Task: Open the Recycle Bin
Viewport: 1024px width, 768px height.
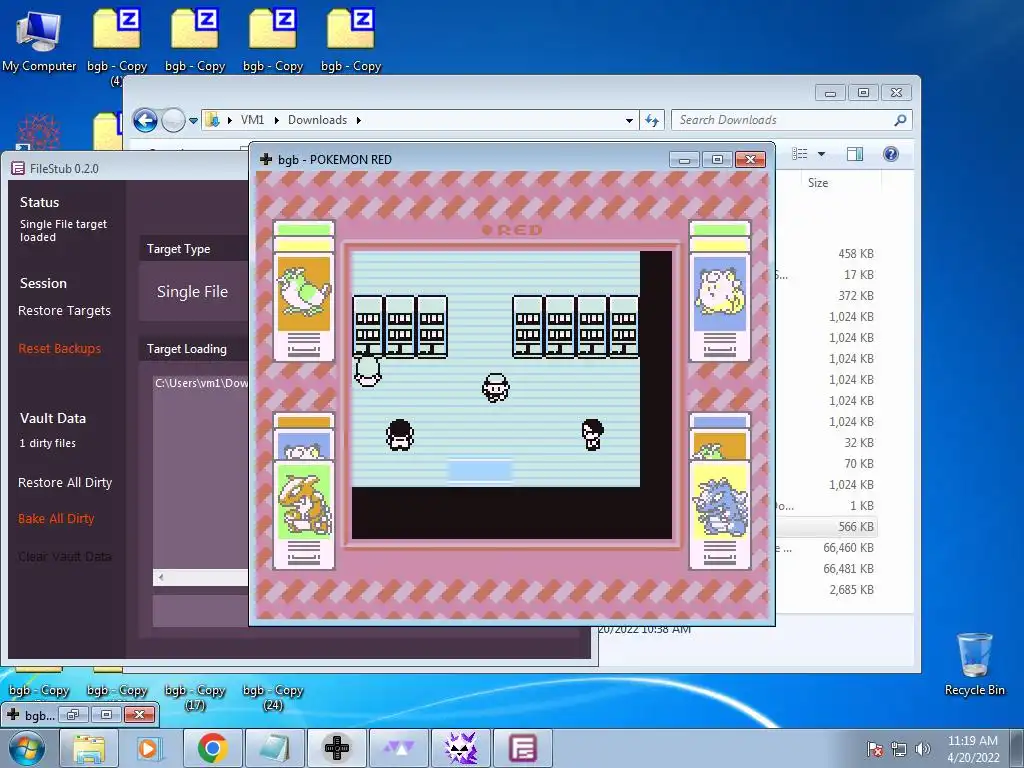Action: (974, 664)
